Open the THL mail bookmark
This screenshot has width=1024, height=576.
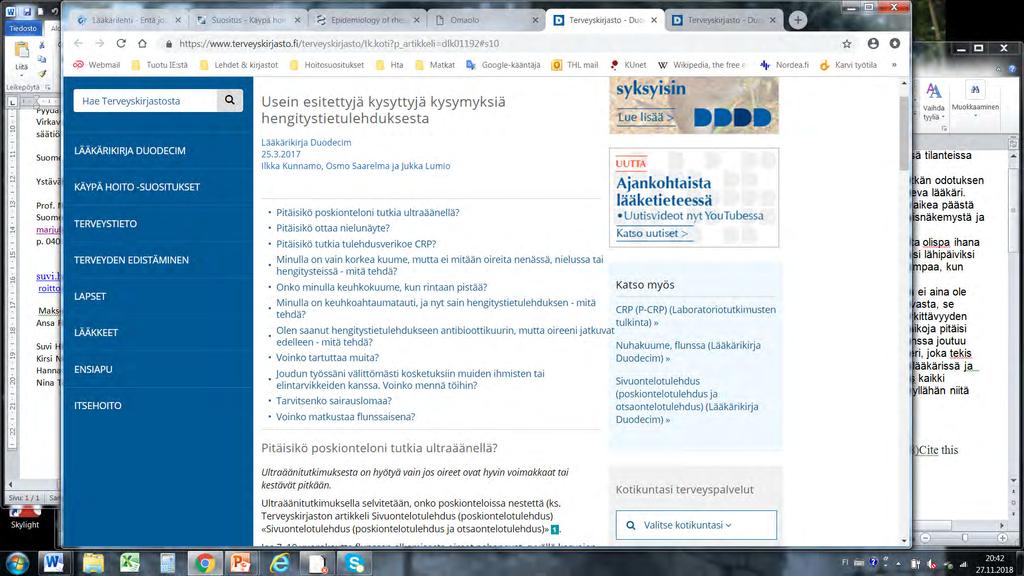(x=575, y=65)
